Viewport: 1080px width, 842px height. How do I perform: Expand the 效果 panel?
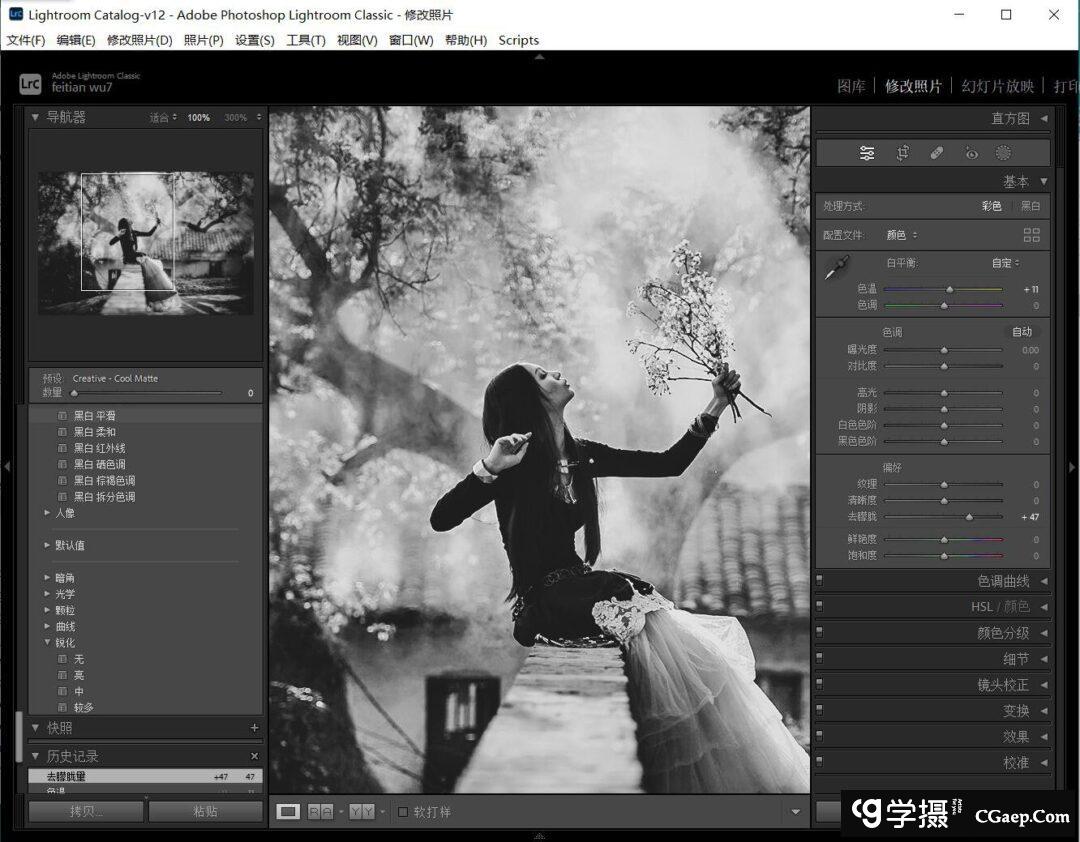click(1016, 737)
